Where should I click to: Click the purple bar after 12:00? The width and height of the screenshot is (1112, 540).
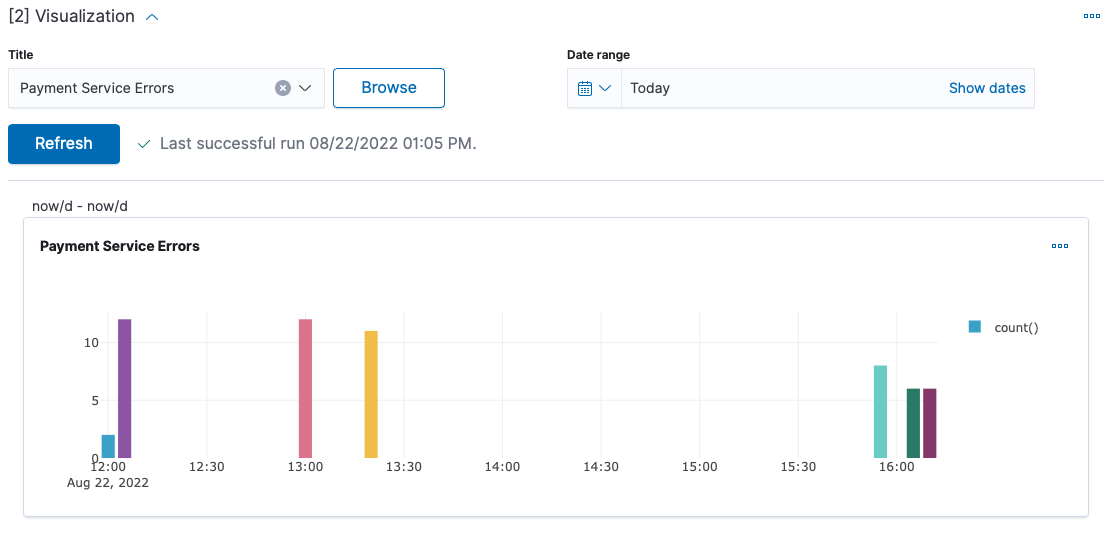coord(125,388)
